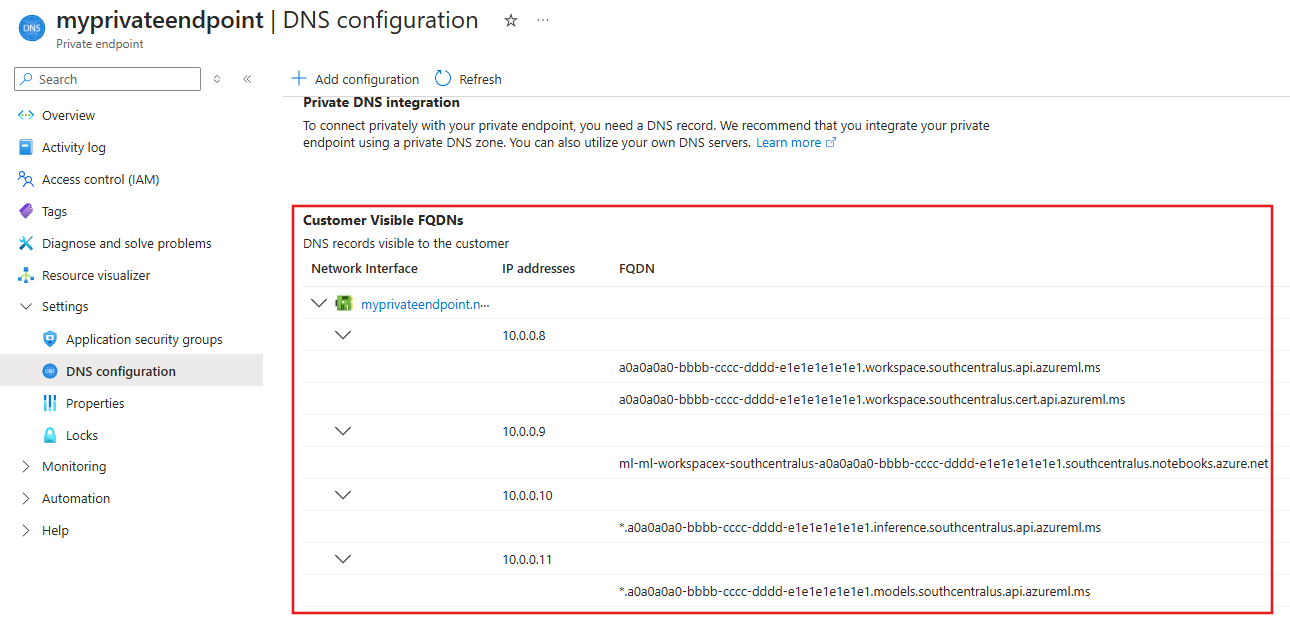Click the DNS private endpoint badge icon
This screenshot has width=1290, height=620.
31,28
